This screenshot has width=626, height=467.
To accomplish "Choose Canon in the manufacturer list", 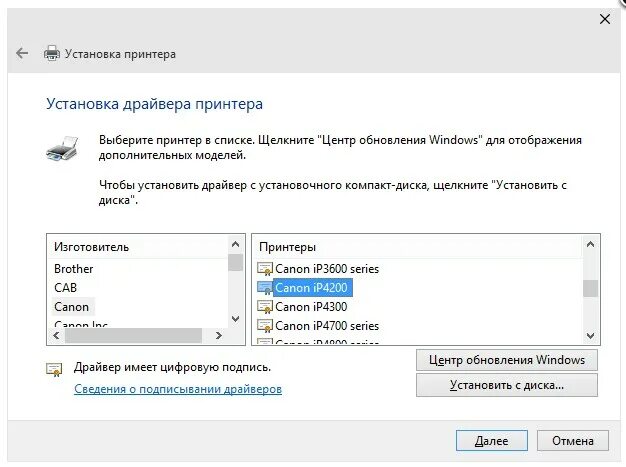I will click(72, 307).
